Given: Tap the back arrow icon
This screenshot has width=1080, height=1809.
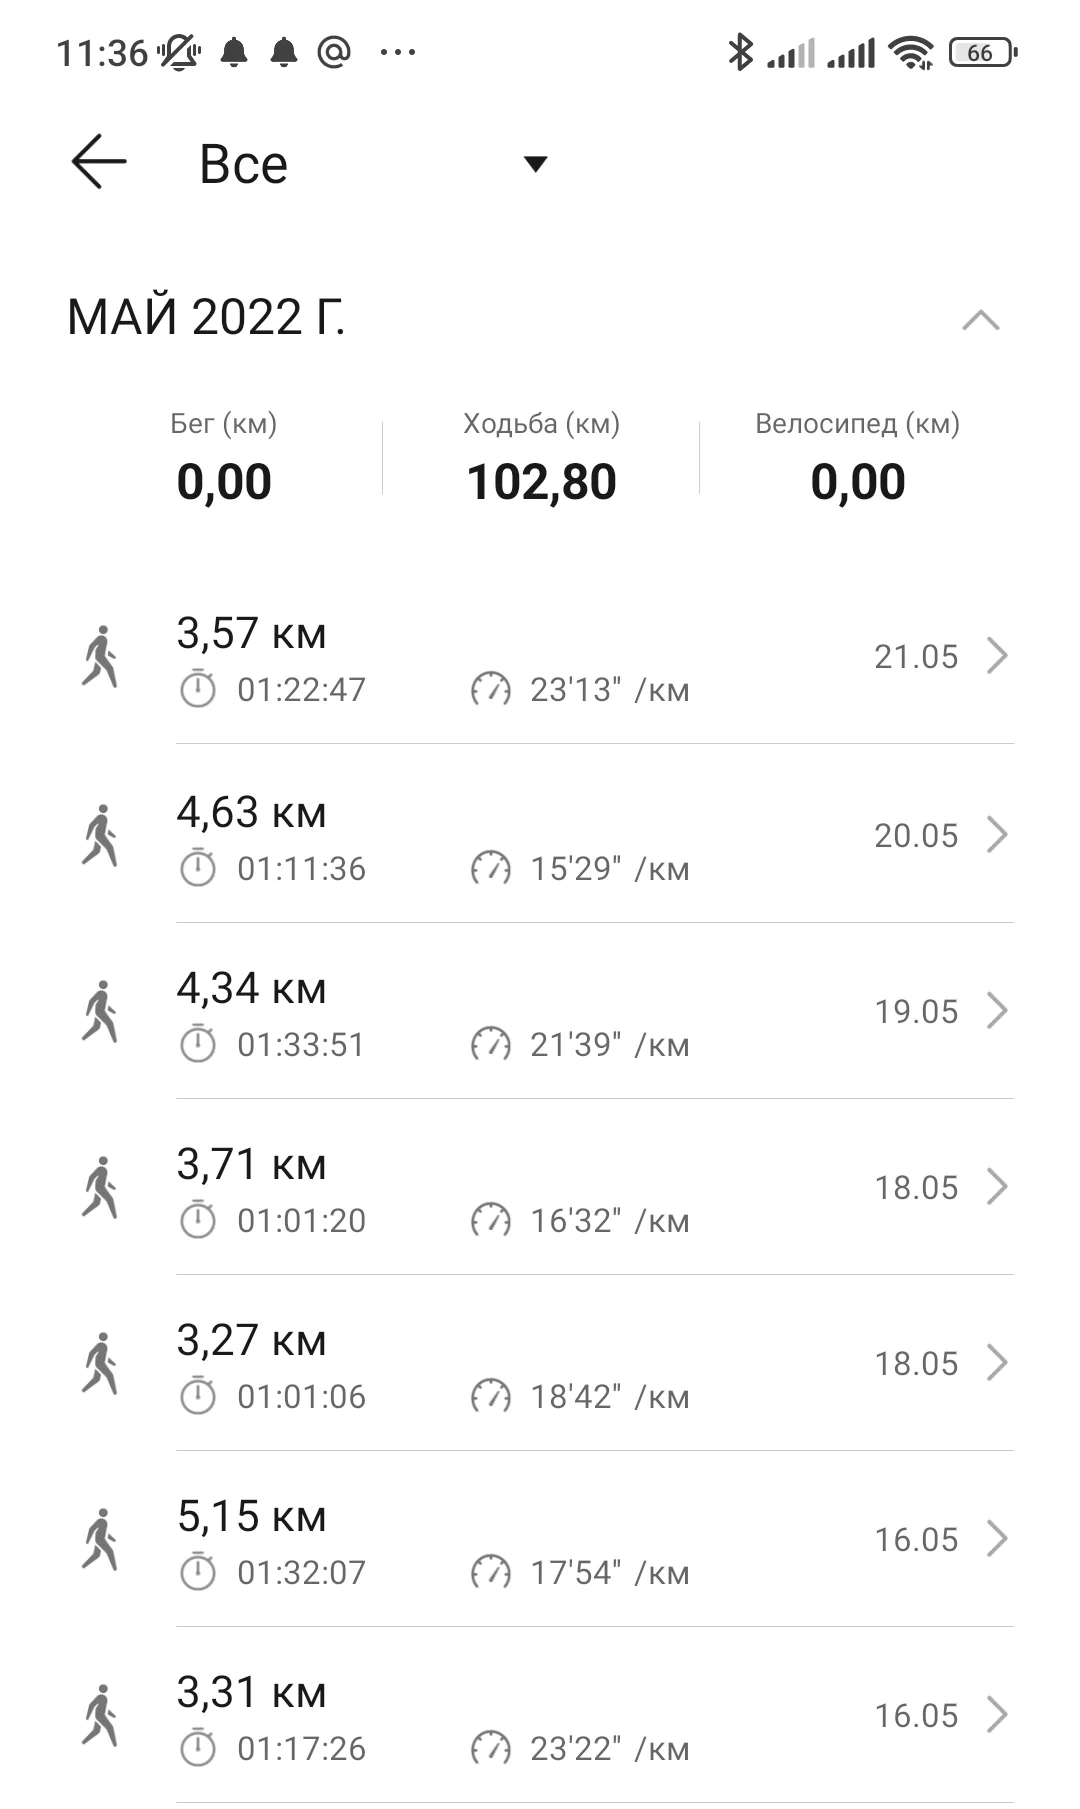Looking at the screenshot, I should [x=99, y=162].
